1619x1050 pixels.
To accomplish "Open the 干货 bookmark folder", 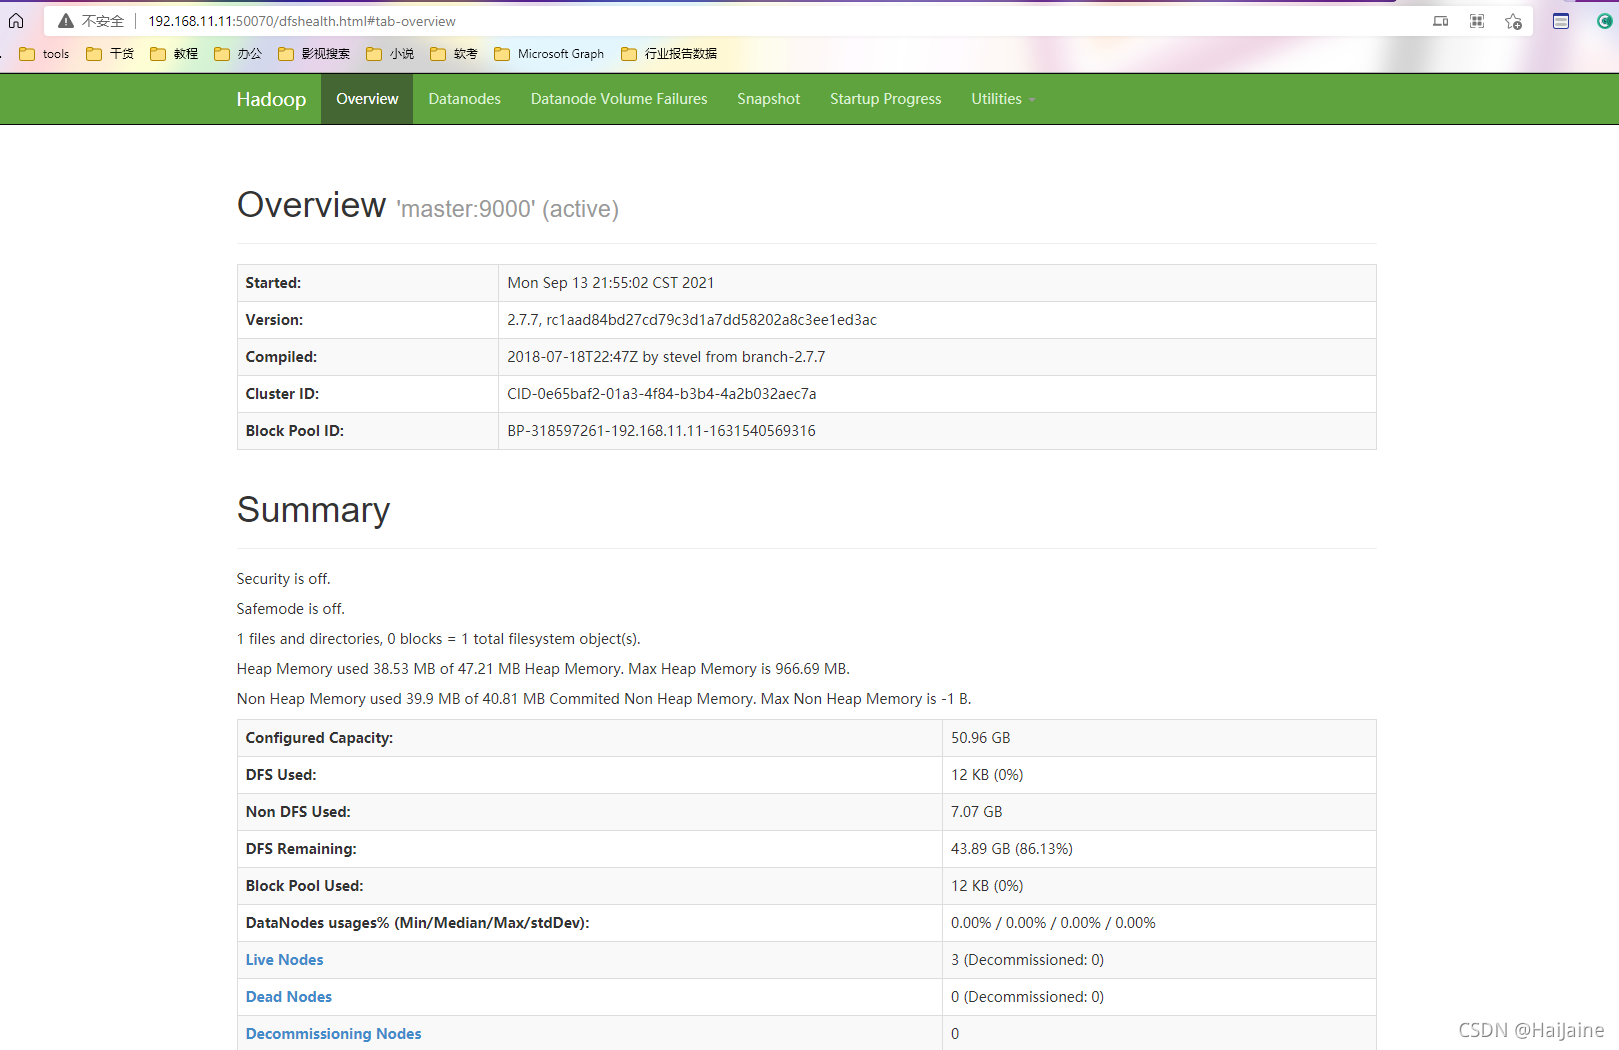I will click(110, 54).
